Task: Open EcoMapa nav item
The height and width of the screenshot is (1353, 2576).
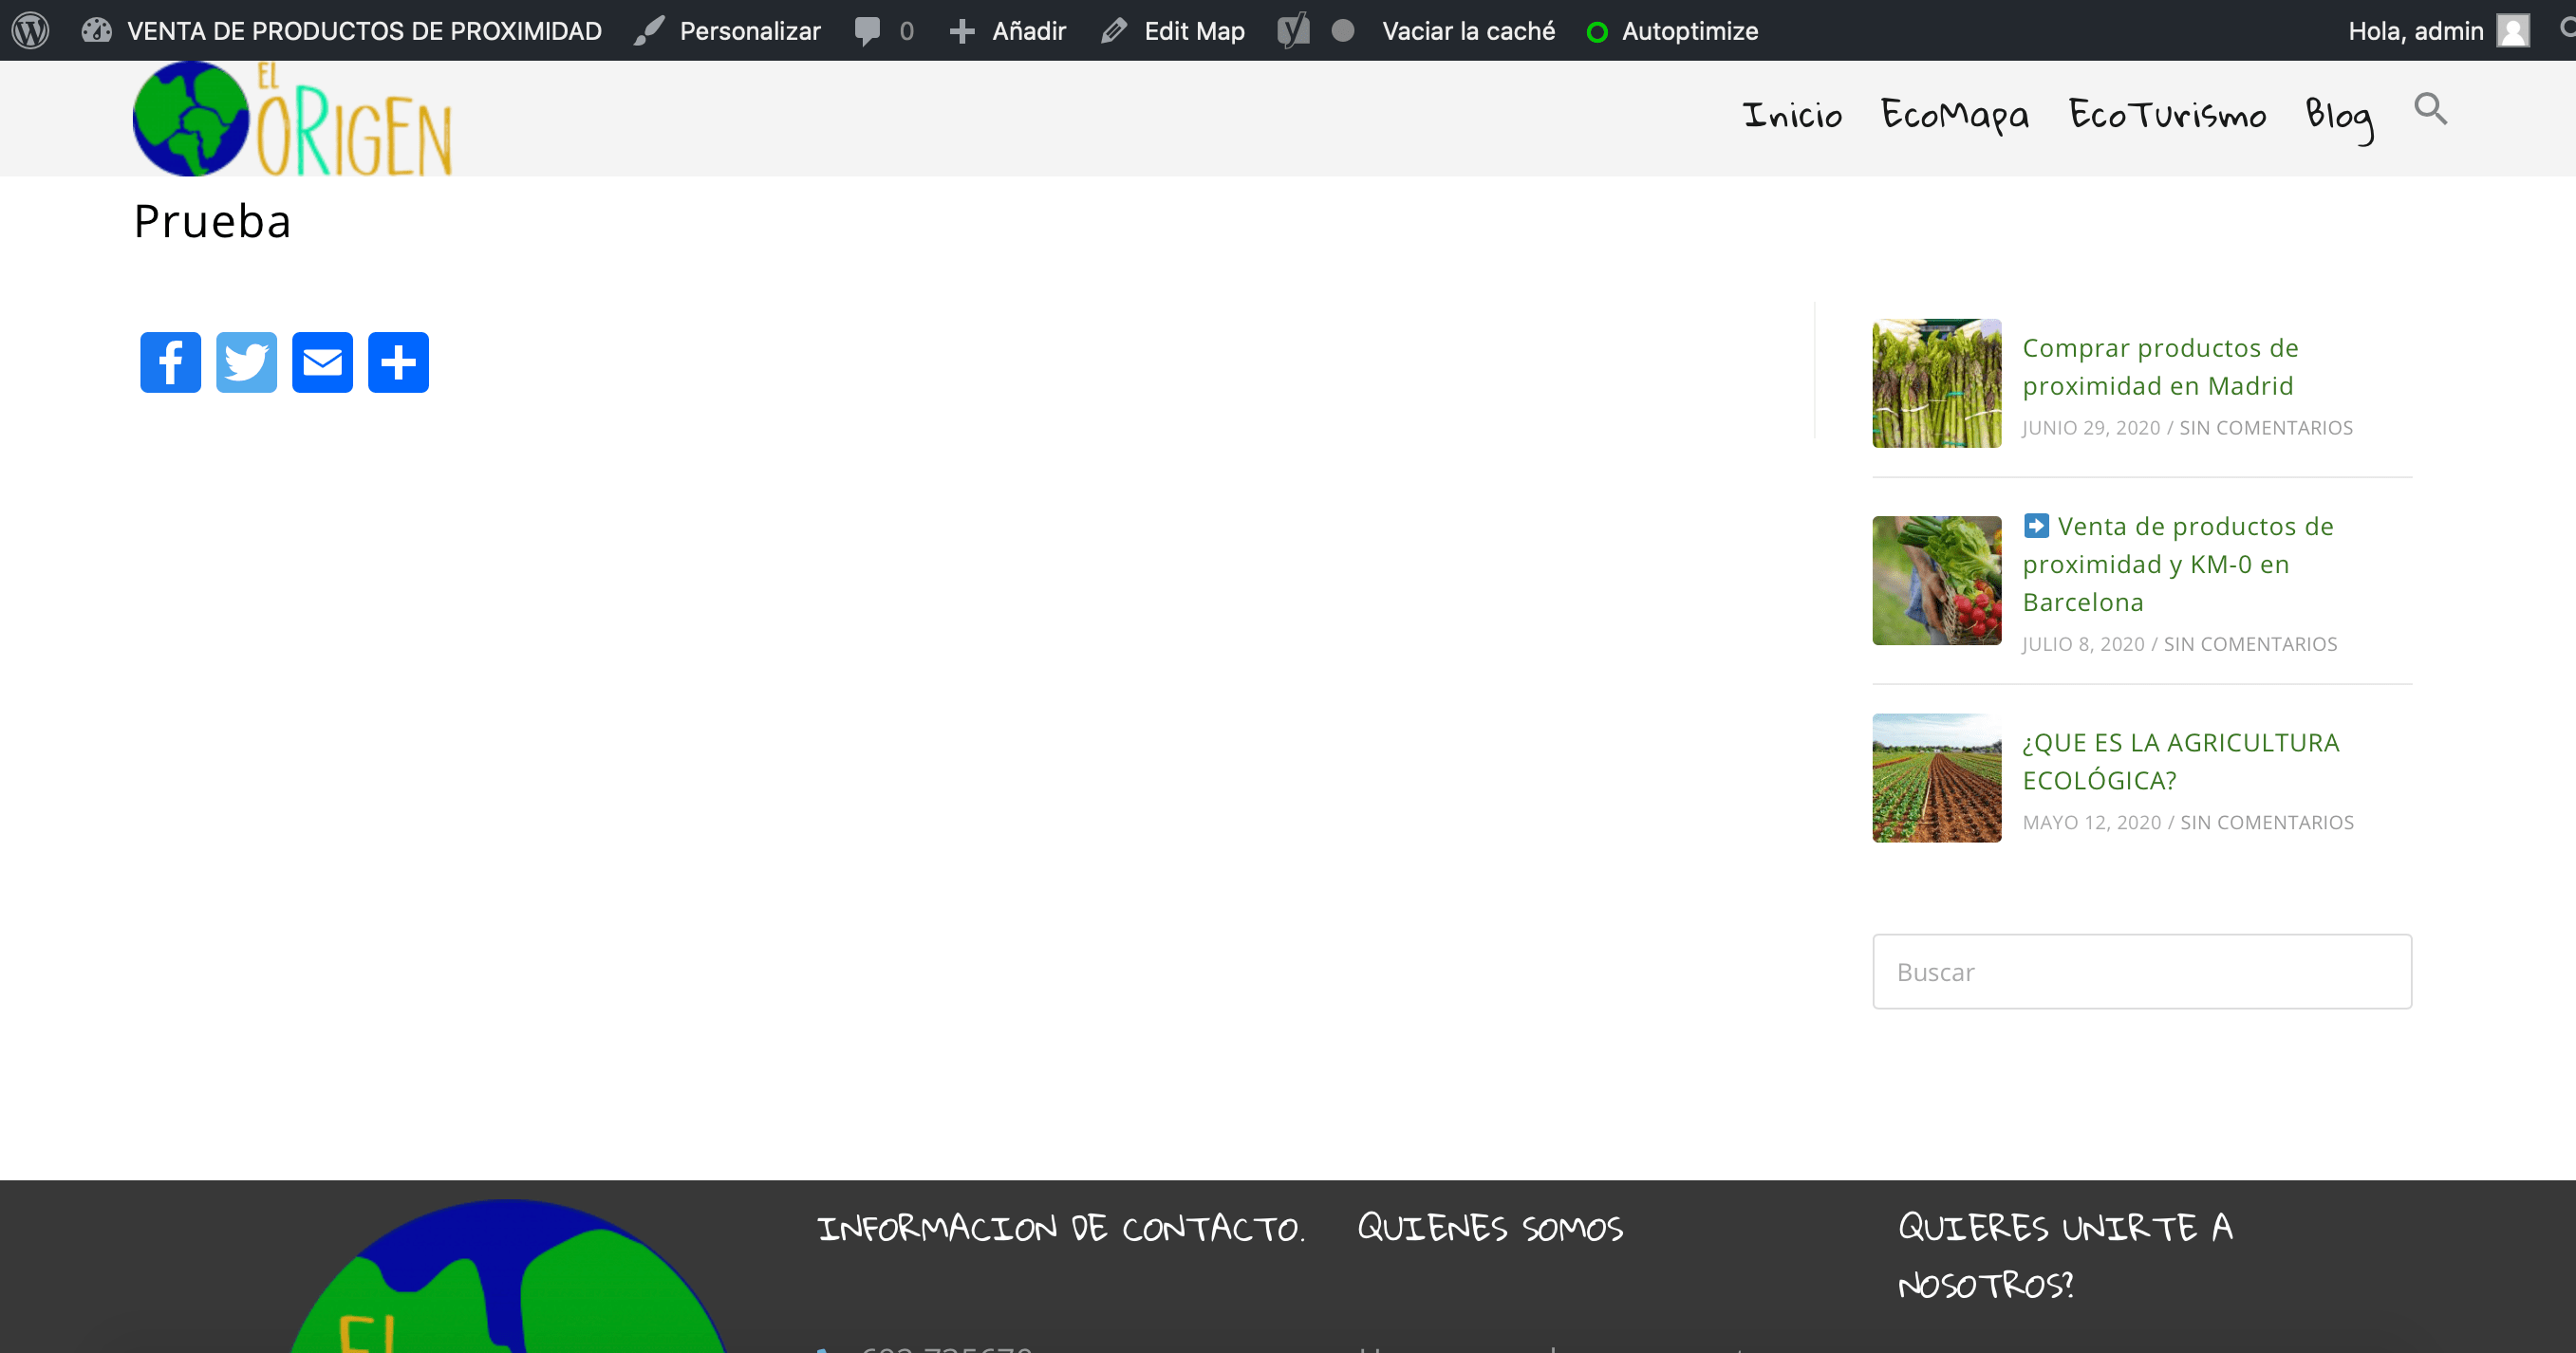Action: [x=1955, y=115]
